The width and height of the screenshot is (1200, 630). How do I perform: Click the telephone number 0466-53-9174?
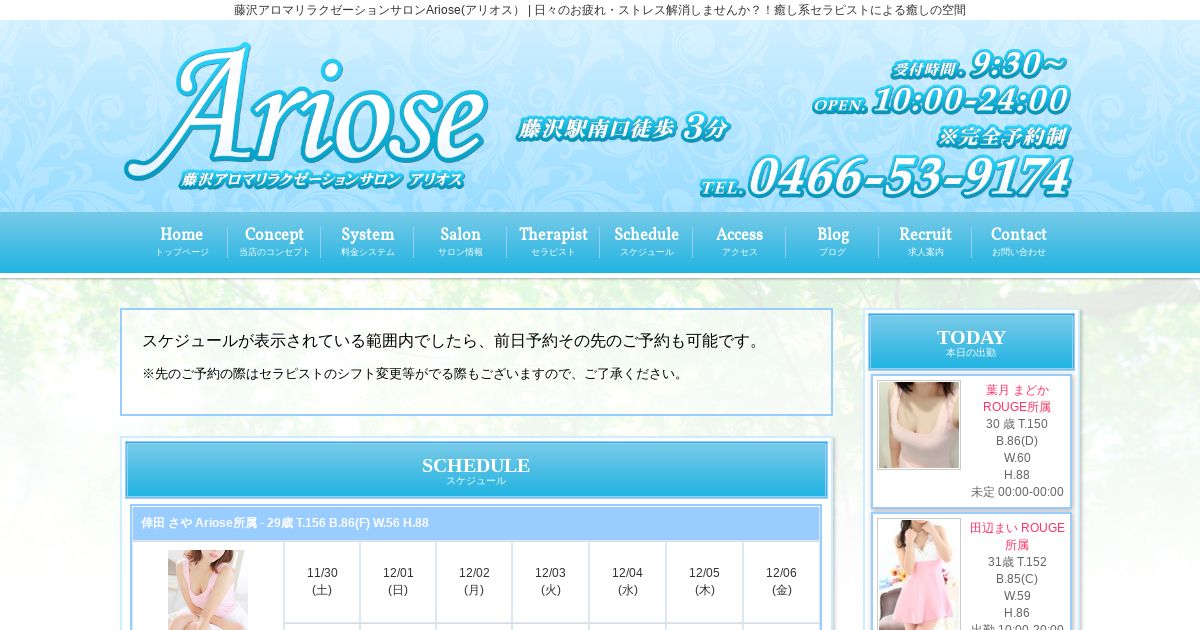[x=885, y=177]
